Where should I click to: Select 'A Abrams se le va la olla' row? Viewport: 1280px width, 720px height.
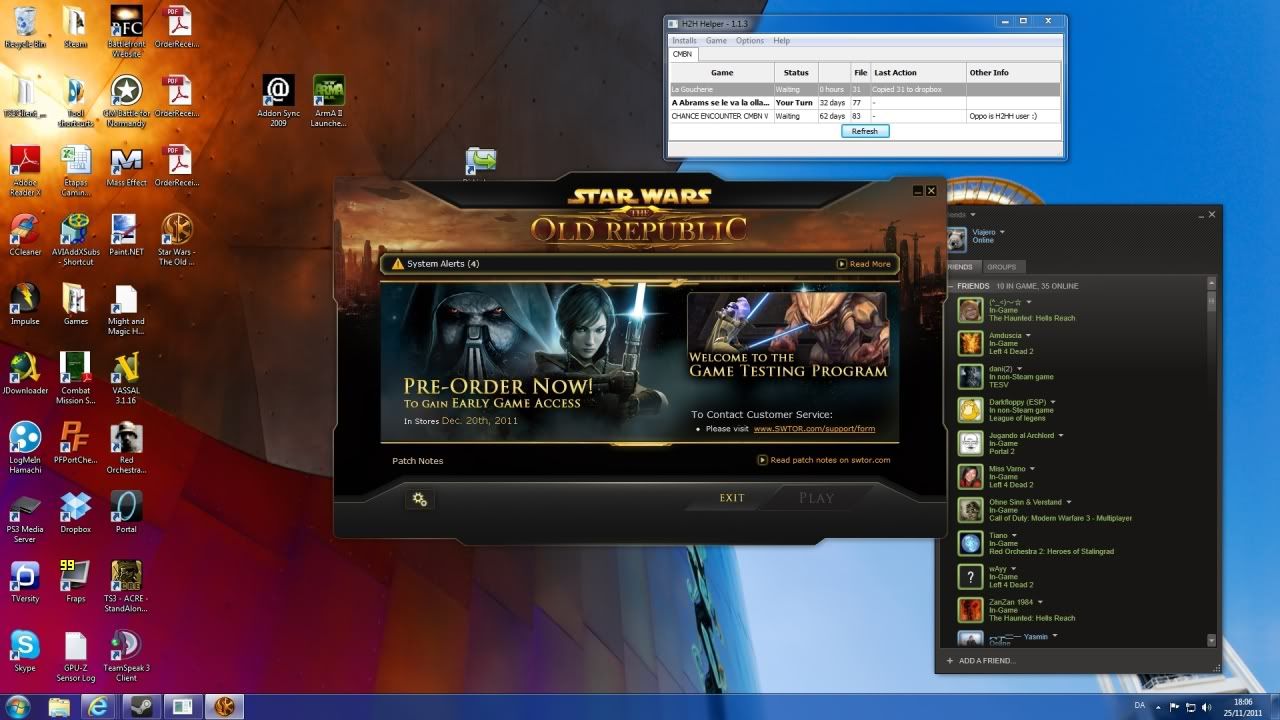865,102
